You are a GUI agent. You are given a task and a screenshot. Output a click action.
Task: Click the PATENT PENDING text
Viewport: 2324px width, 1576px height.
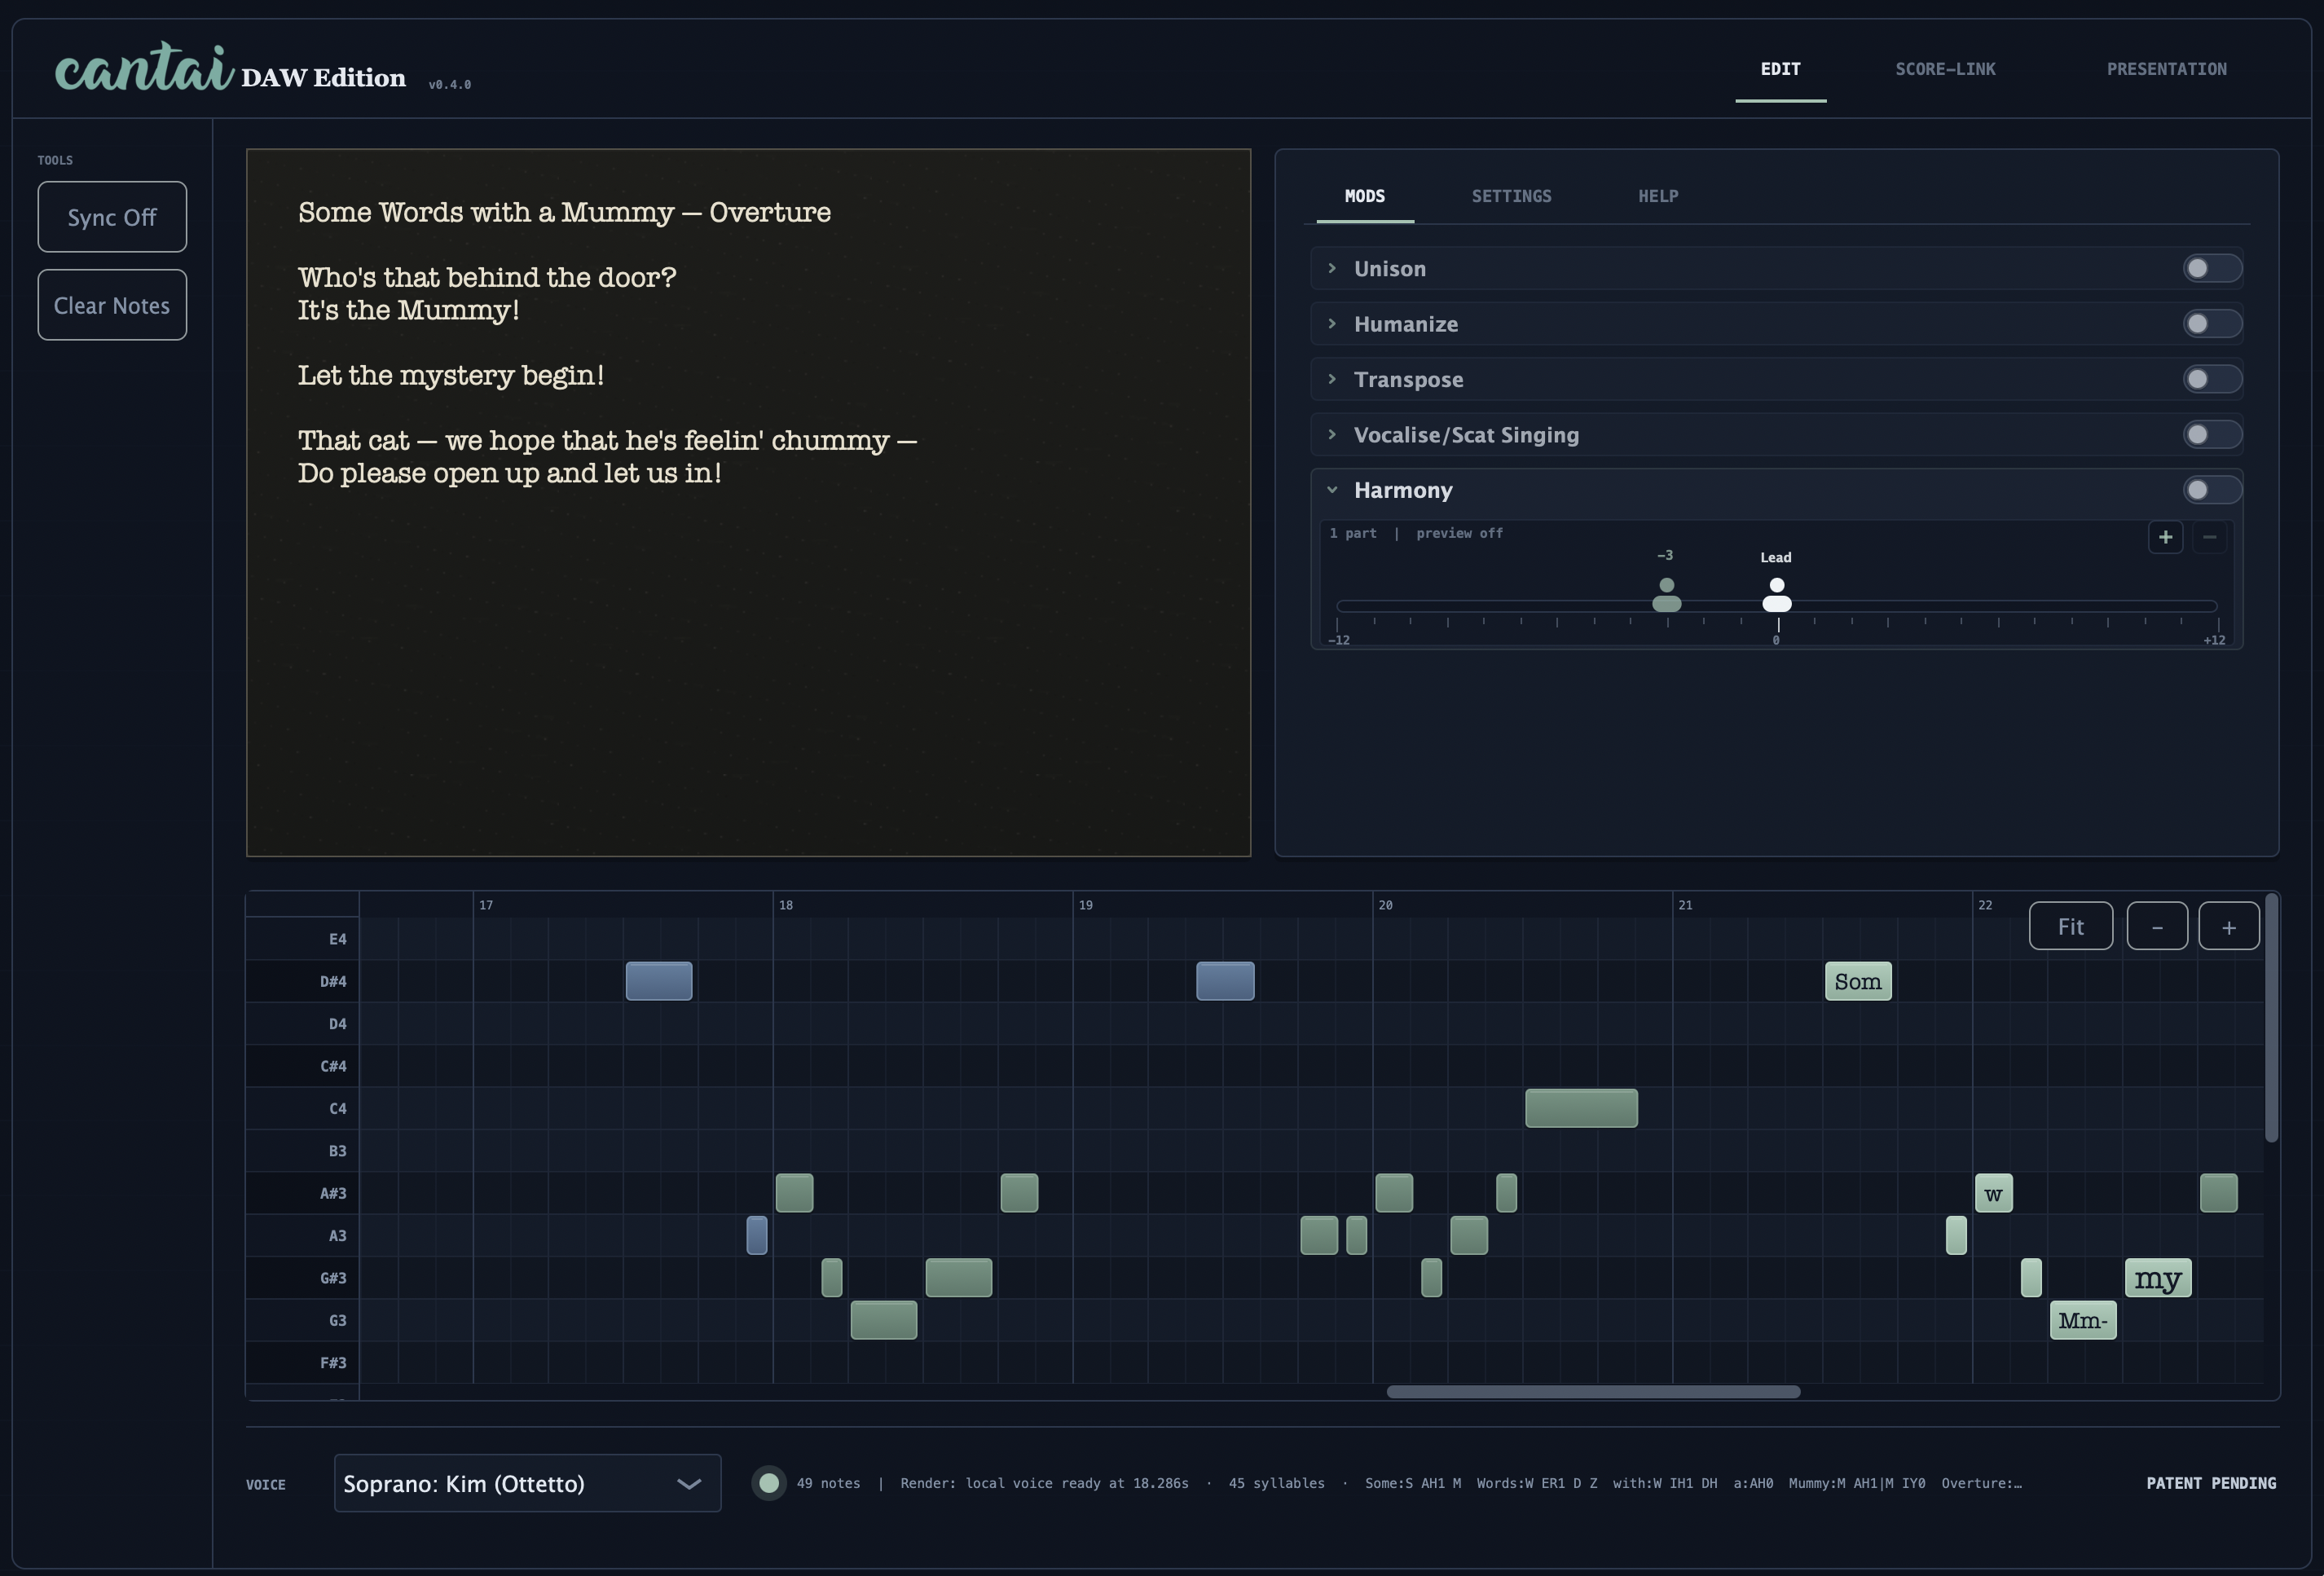pyautogui.click(x=2211, y=1483)
